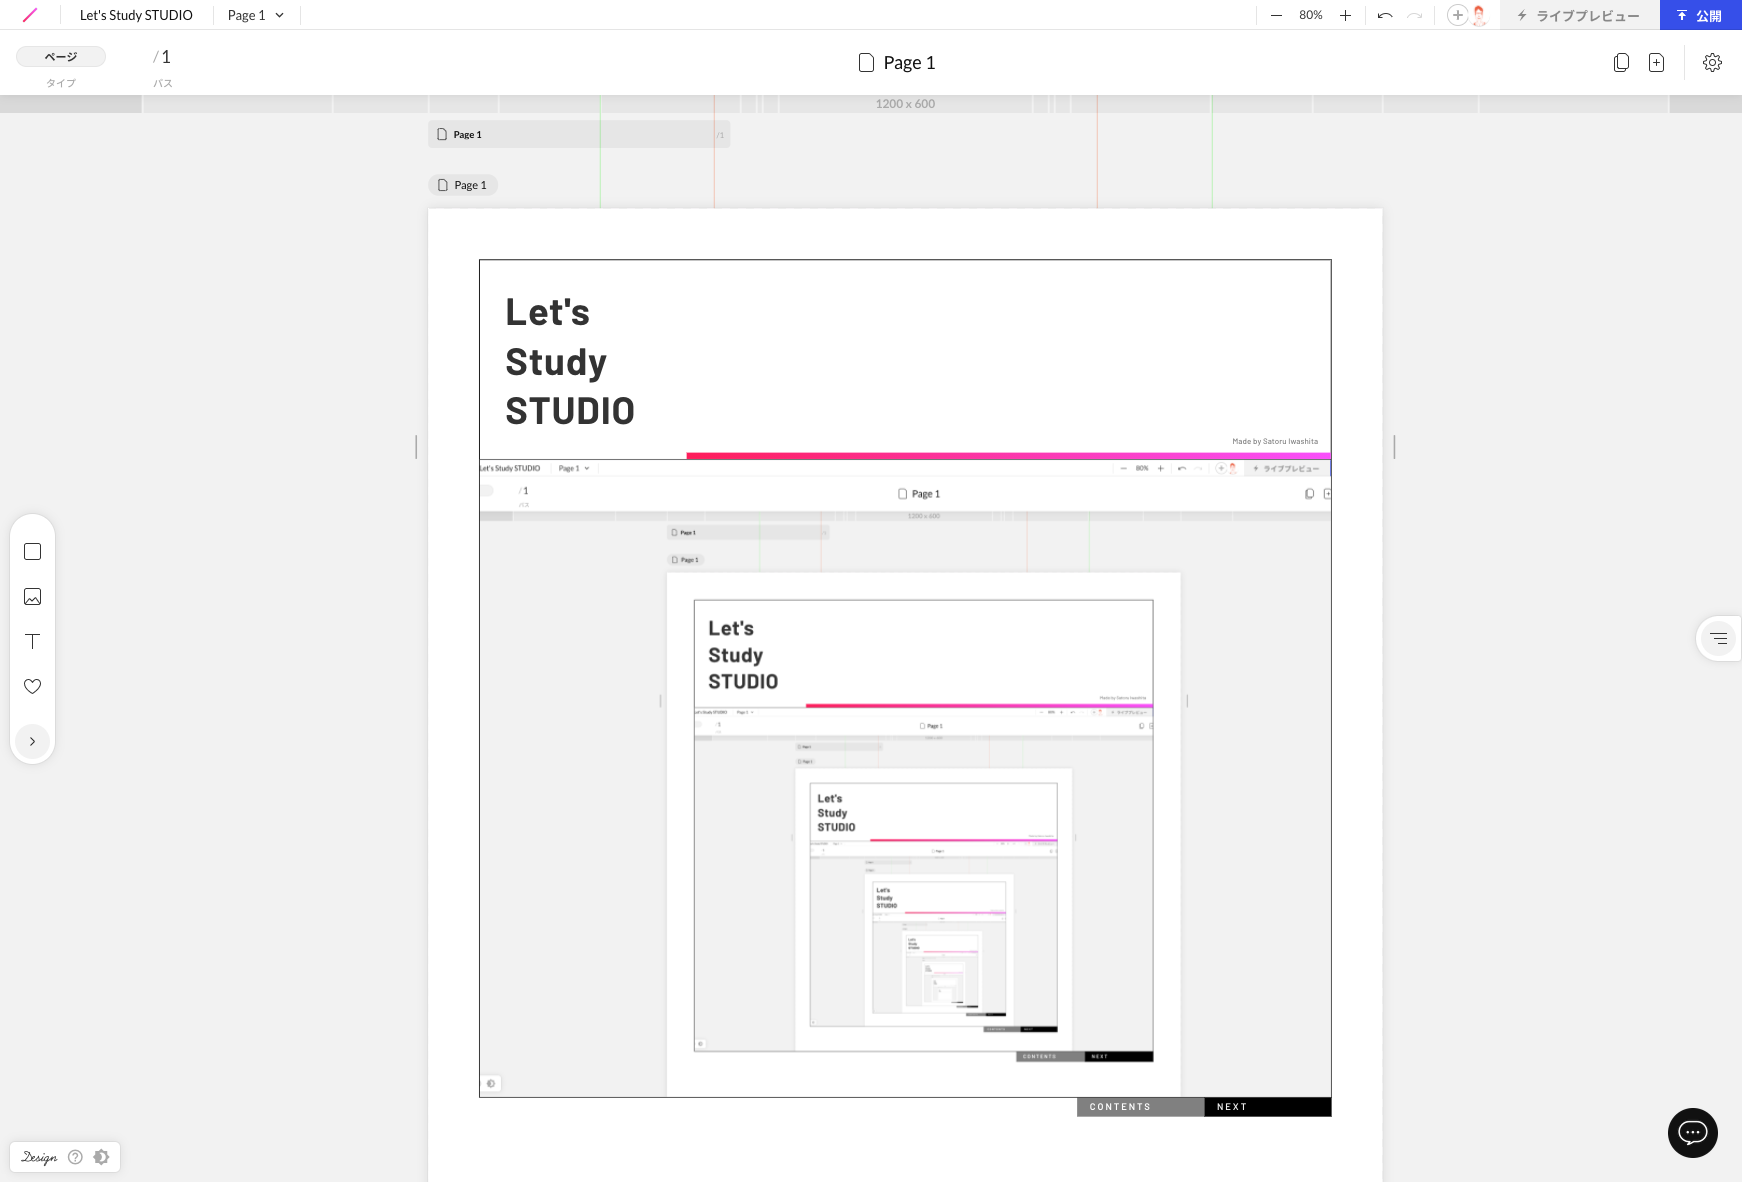
Task: Select the Text tool in left toolbar
Action: [32, 641]
